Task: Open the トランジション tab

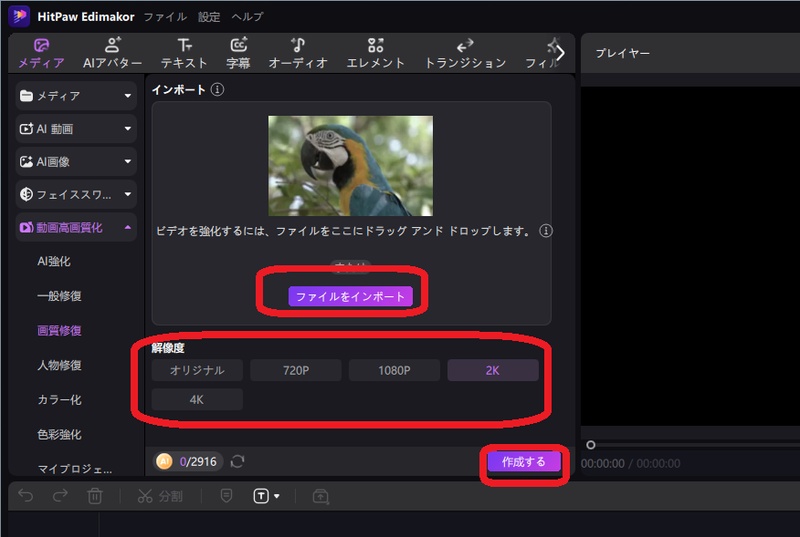Action: click(x=465, y=54)
